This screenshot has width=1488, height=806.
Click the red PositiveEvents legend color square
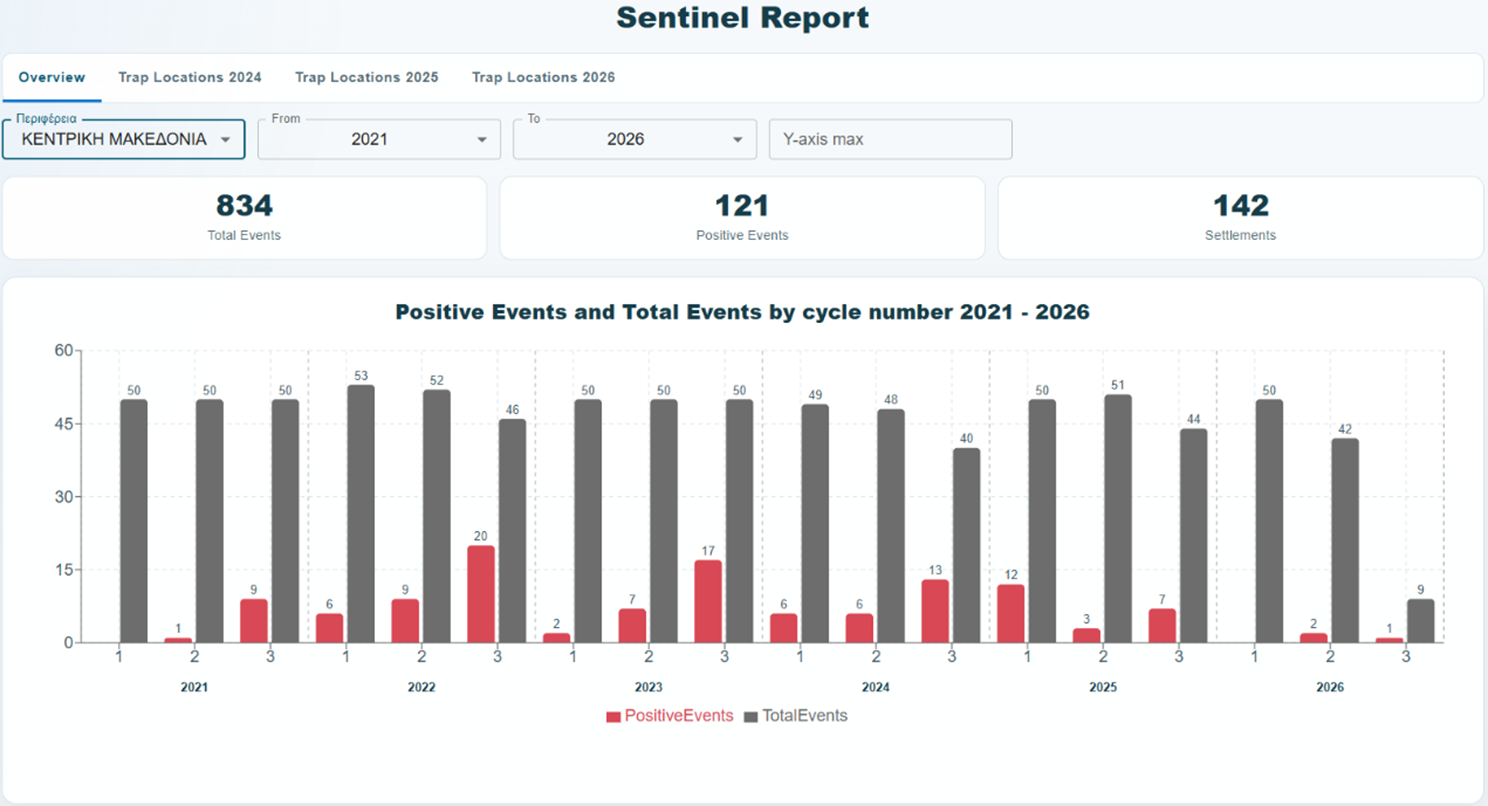pyautogui.click(x=613, y=717)
